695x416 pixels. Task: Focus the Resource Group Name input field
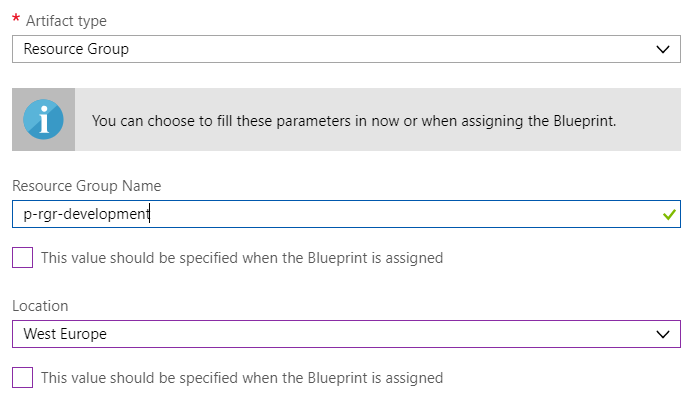(400, 214)
